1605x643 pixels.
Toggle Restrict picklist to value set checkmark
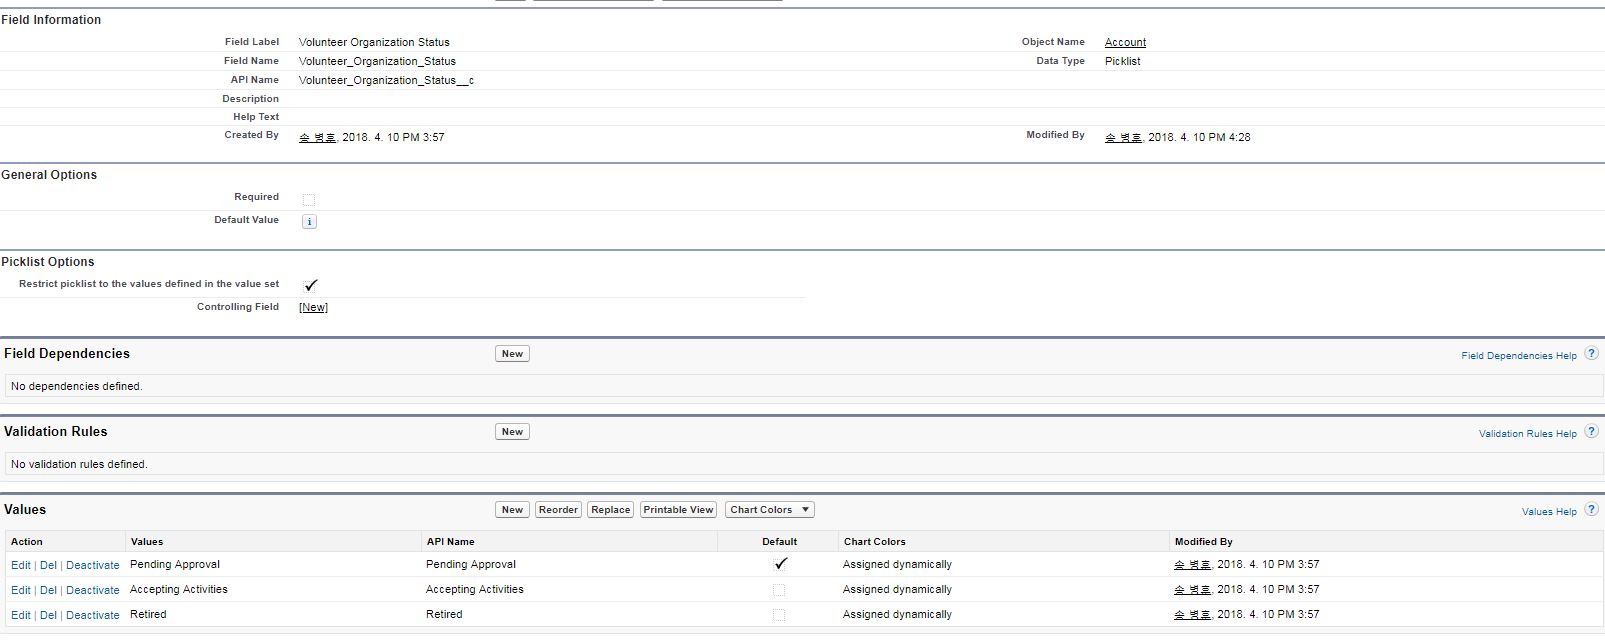click(x=310, y=285)
